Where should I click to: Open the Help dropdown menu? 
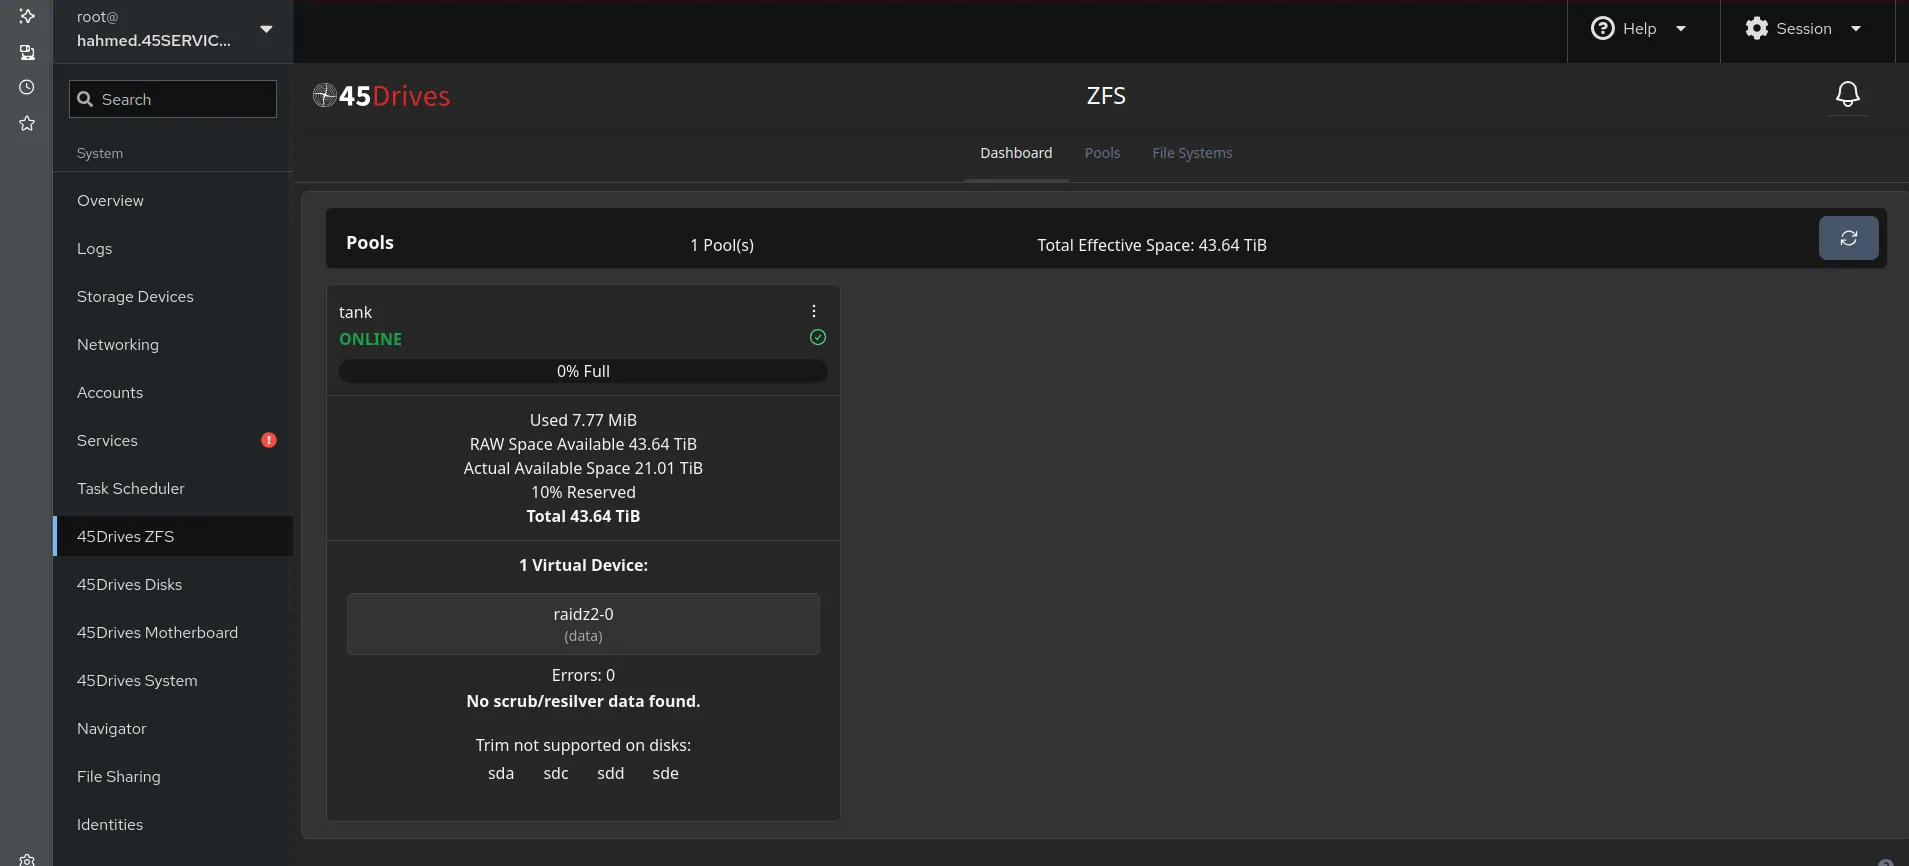[x=1640, y=29]
